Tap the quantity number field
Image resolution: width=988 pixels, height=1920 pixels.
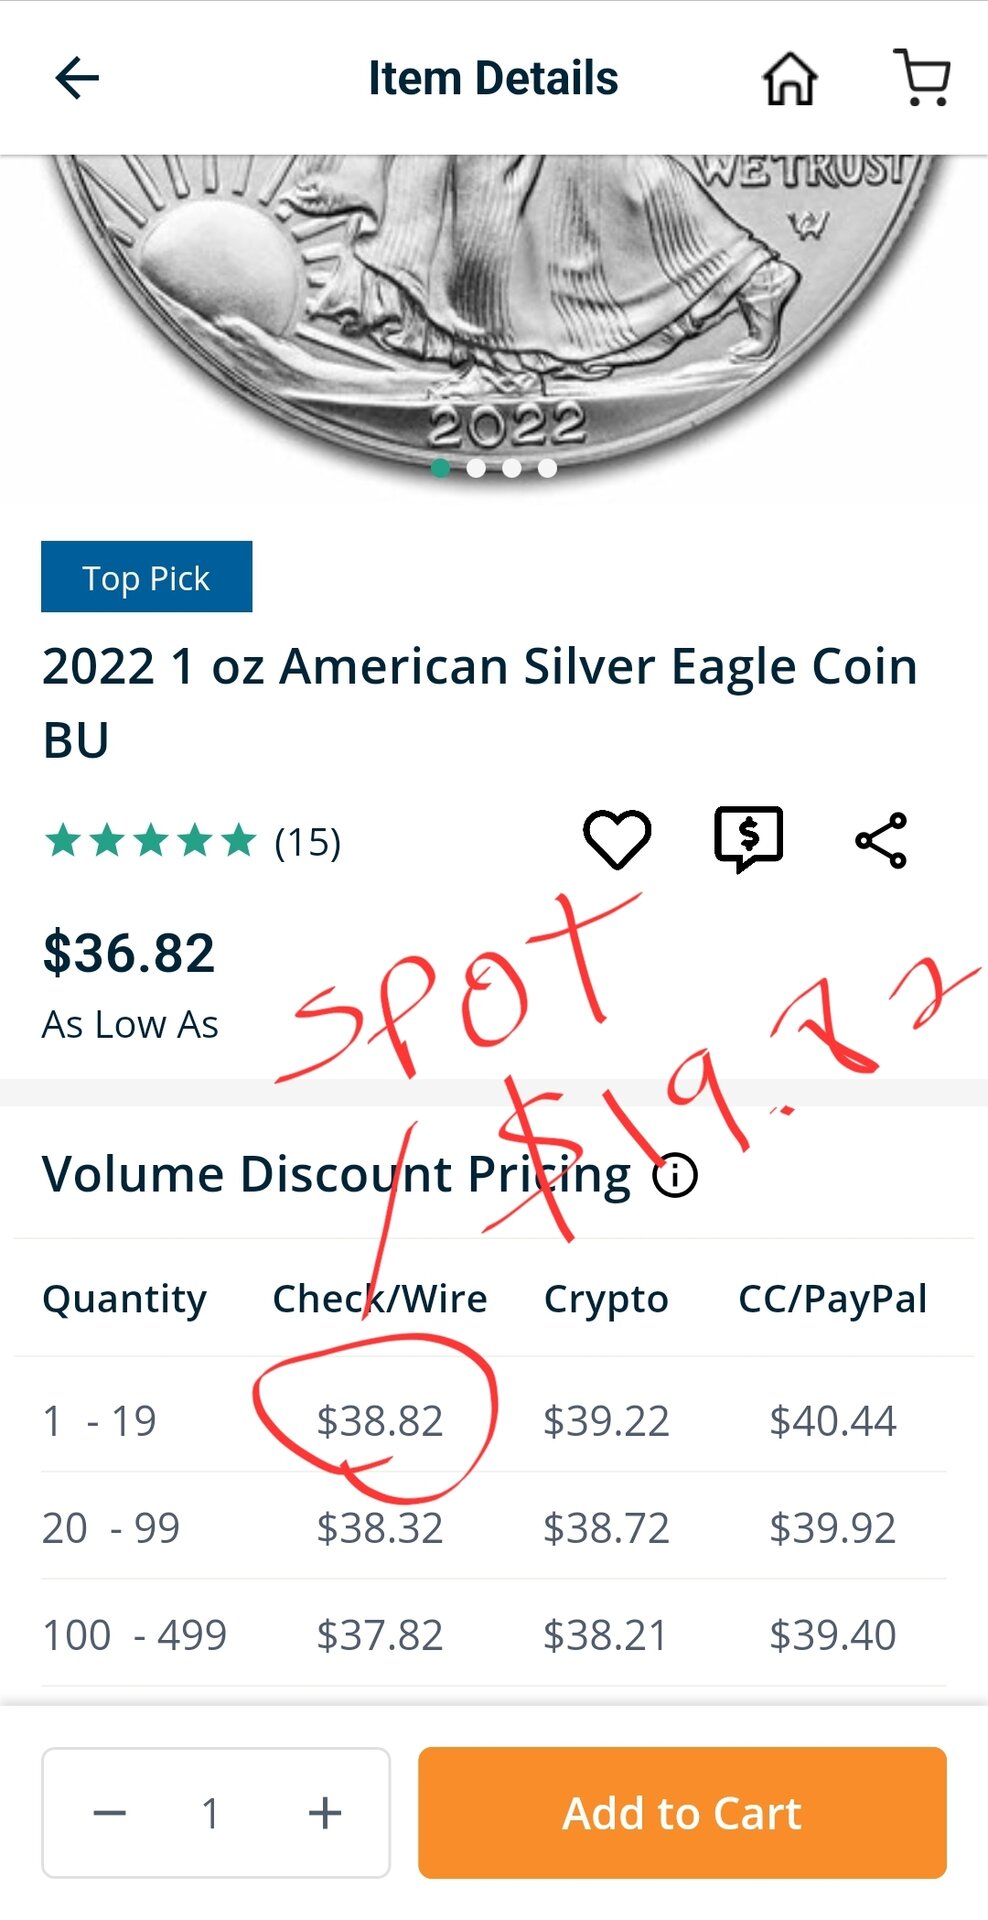(x=211, y=1813)
